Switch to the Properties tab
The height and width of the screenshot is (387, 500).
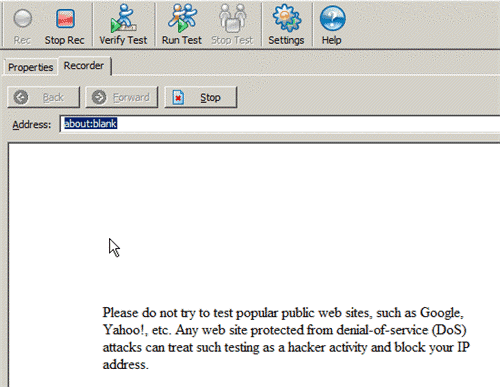coord(30,67)
